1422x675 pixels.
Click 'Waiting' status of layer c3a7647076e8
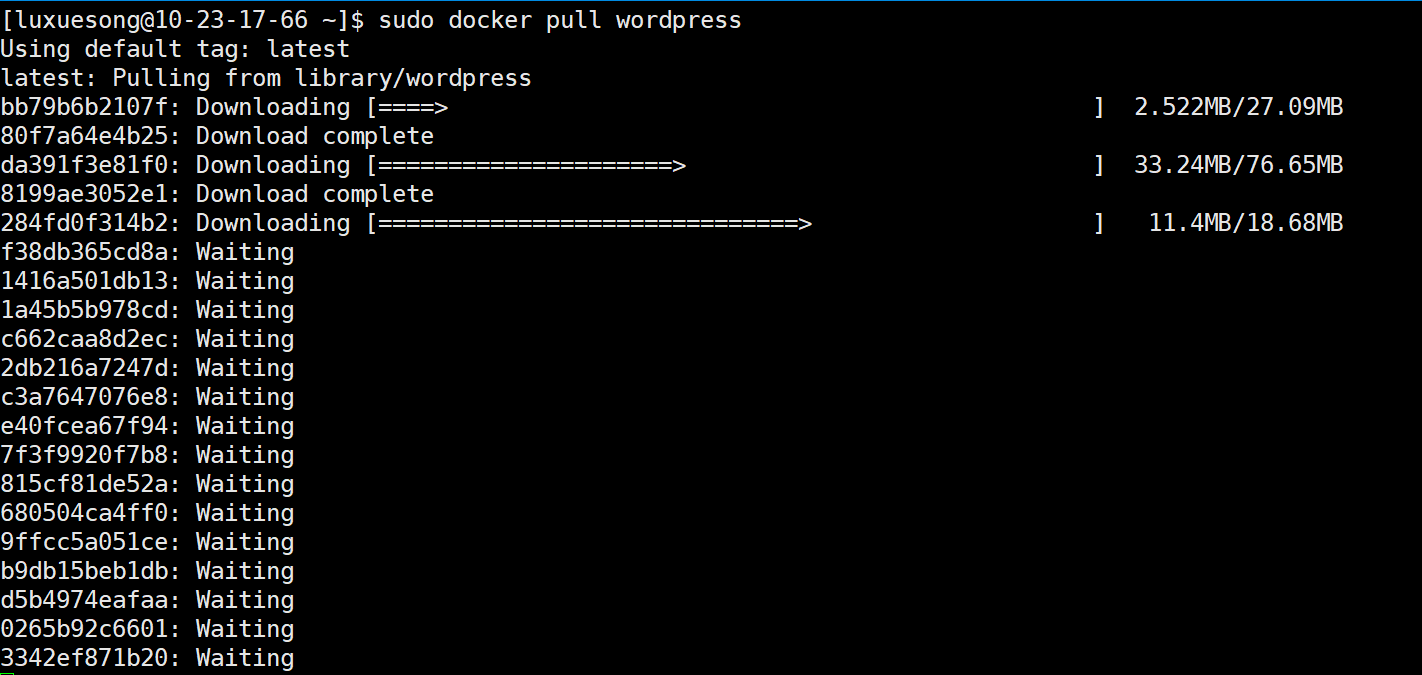pyautogui.click(x=245, y=397)
